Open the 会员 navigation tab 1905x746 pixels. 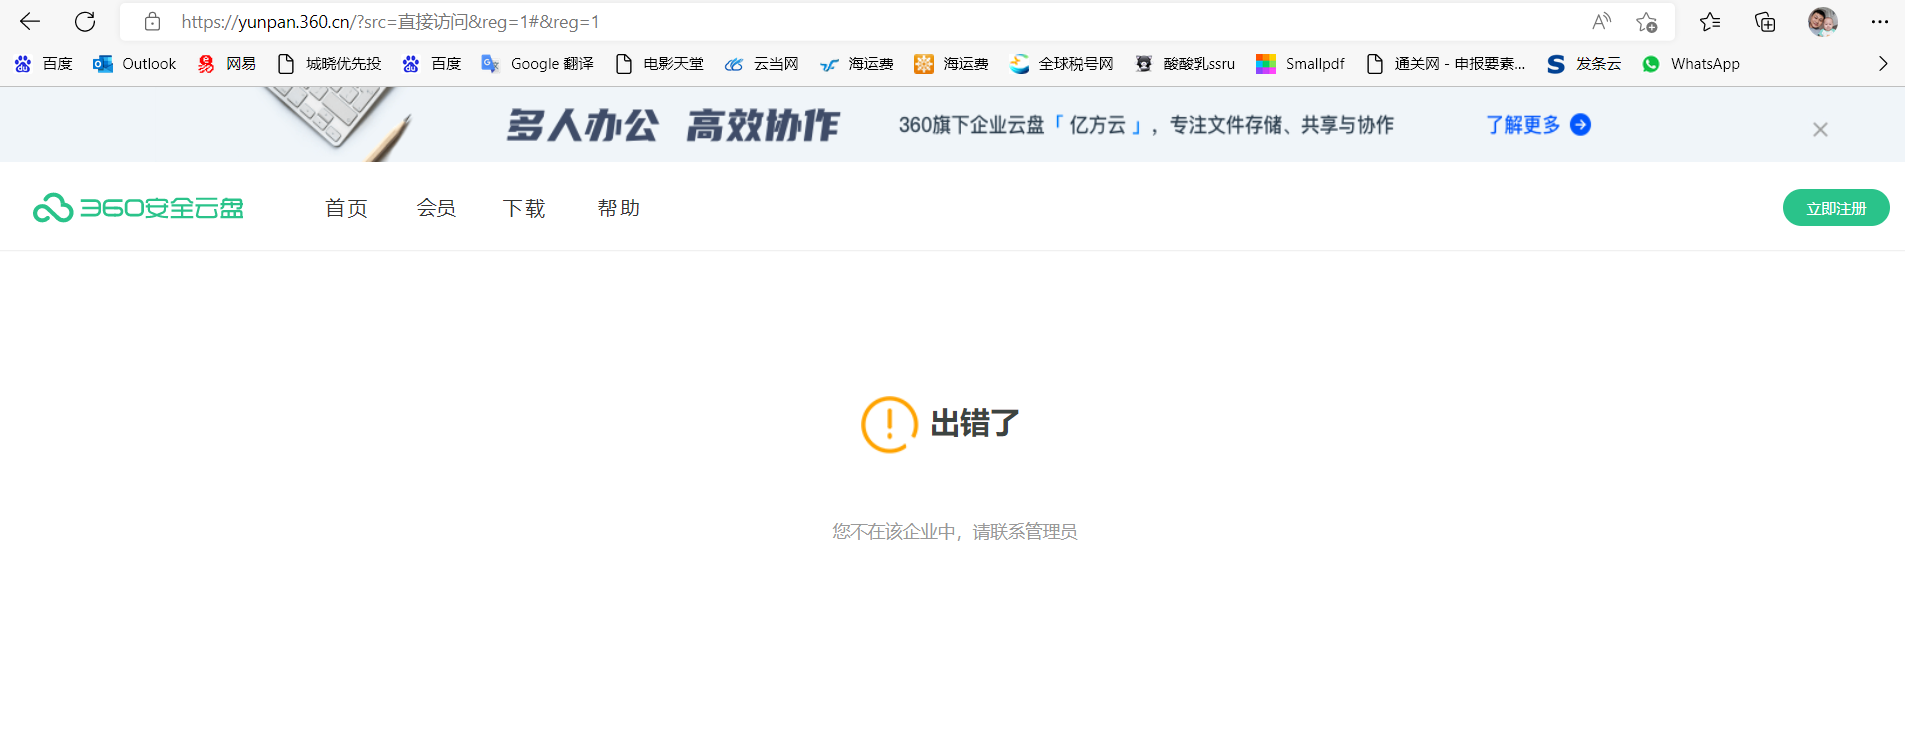tap(436, 208)
